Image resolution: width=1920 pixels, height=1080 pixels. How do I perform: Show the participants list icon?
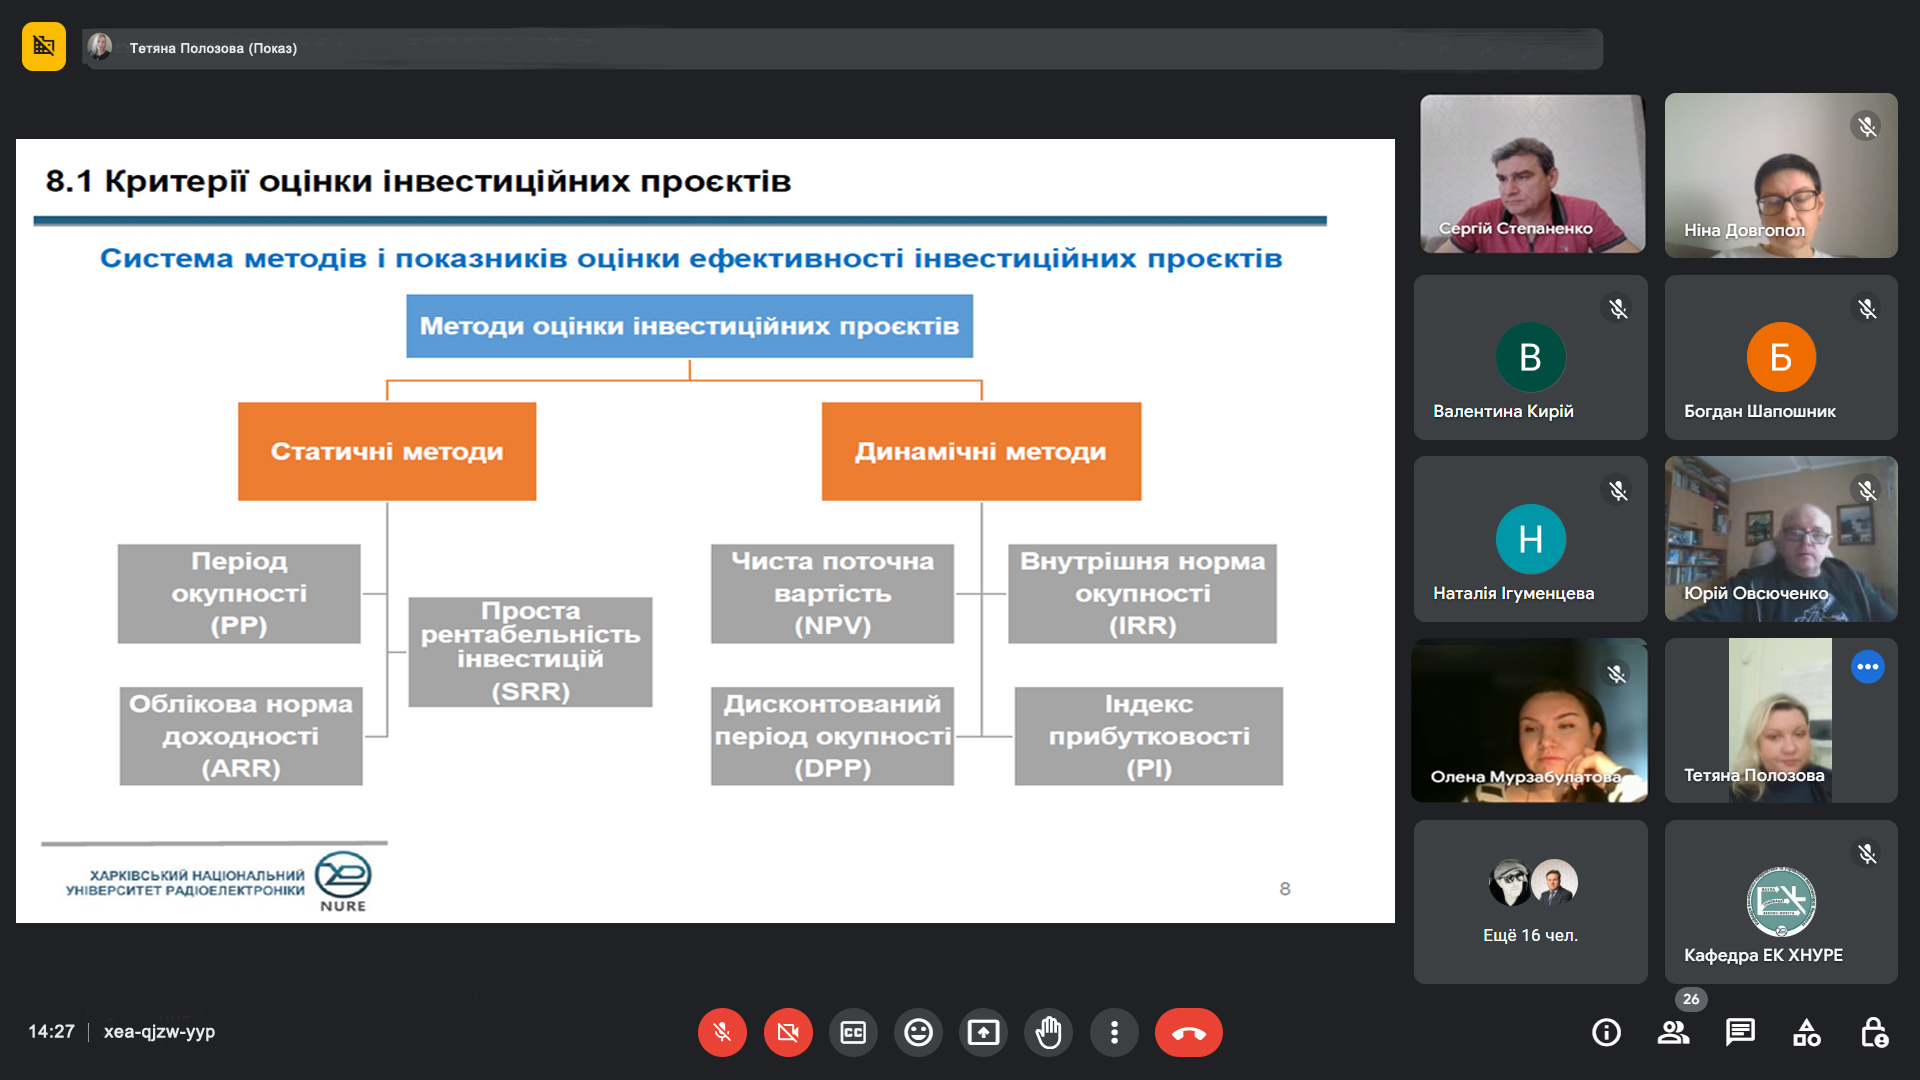click(1673, 1032)
